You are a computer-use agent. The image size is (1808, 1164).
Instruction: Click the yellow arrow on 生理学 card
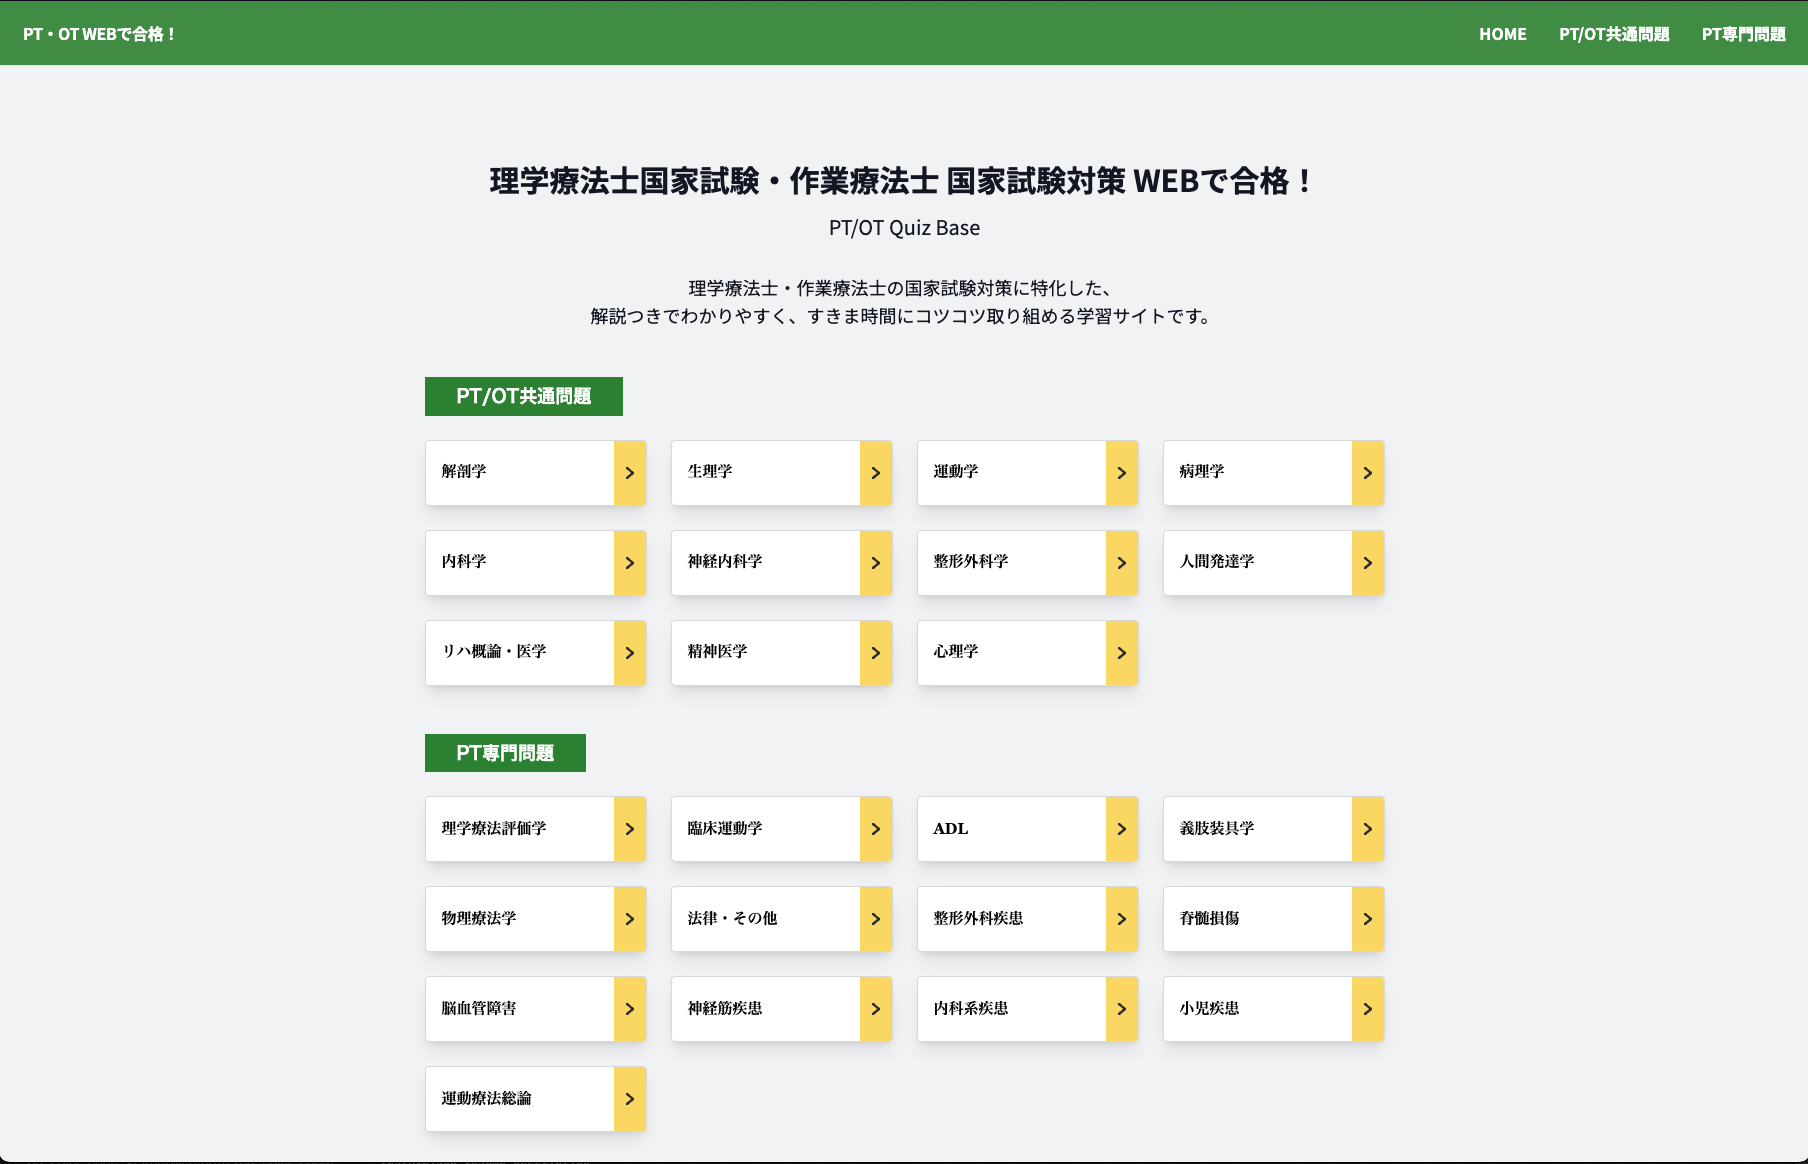point(876,473)
